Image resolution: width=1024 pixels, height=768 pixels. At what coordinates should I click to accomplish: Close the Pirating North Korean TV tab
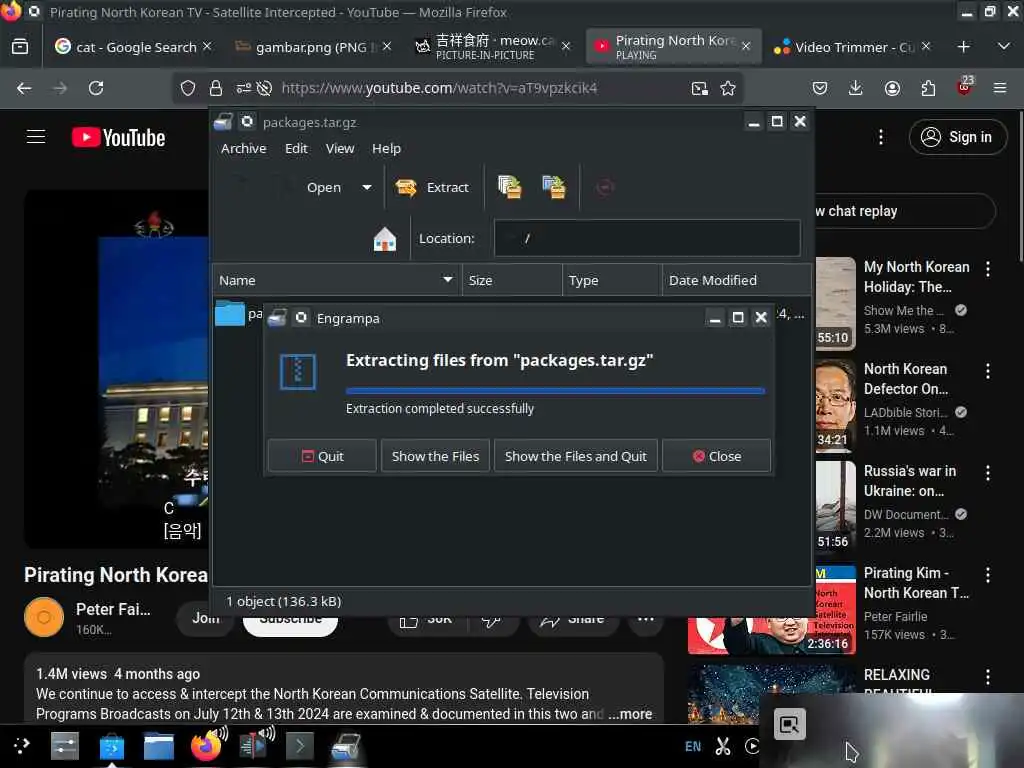pyautogui.click(x=746, y=46)
